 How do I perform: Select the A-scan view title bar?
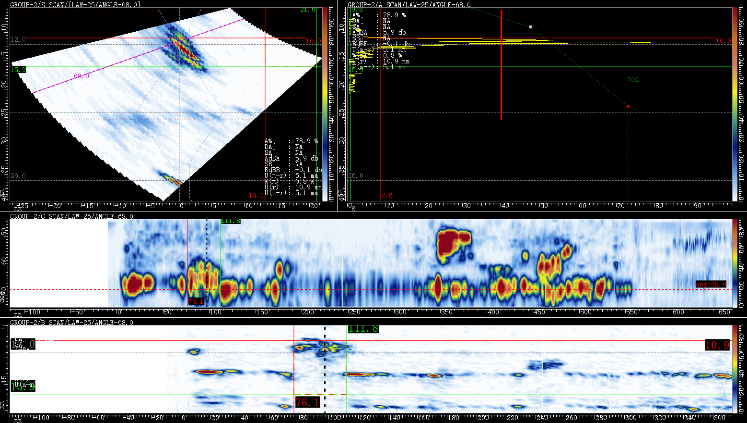pyautogui.click(x=410, y=4)
